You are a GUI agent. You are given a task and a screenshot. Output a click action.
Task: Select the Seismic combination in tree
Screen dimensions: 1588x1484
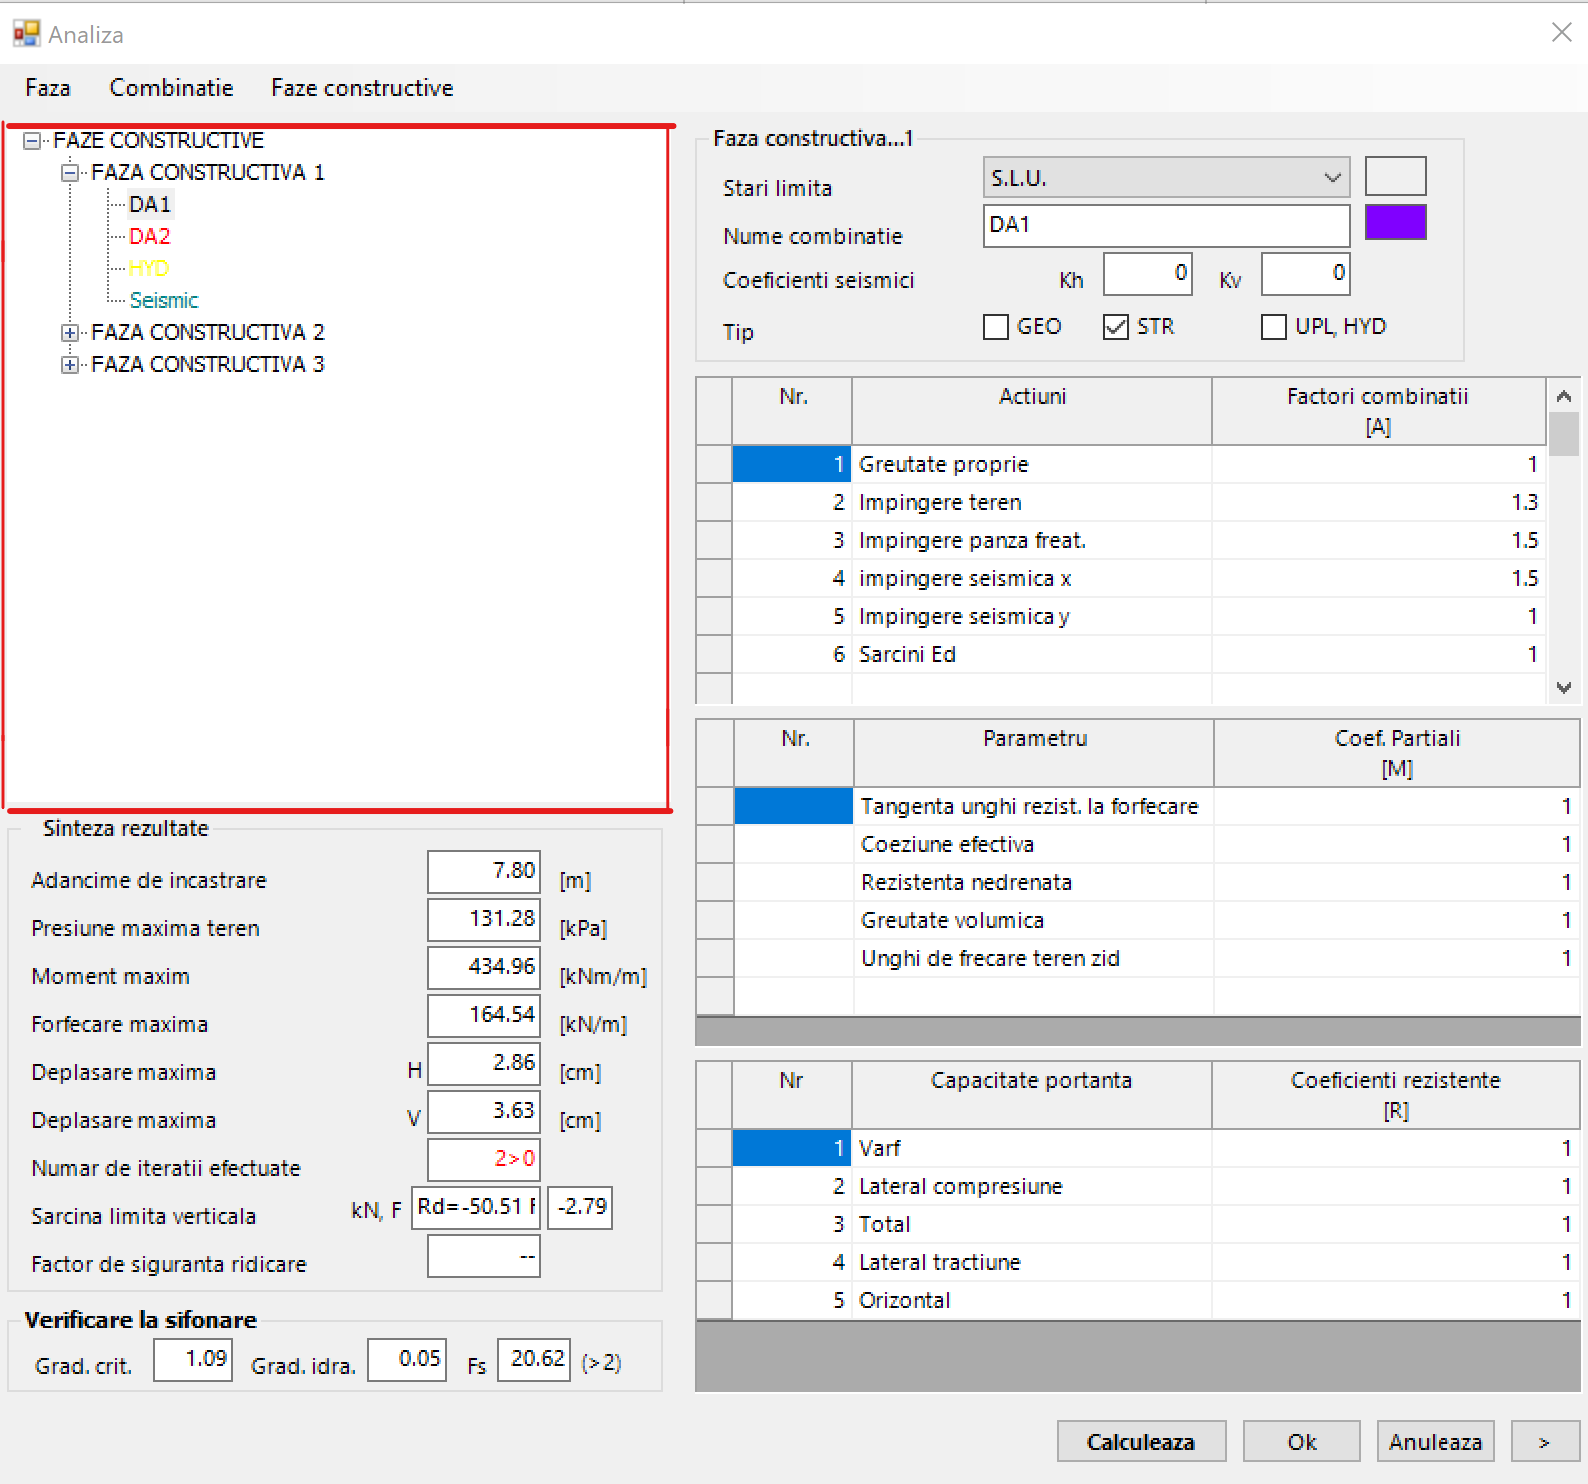[x=164, y=301]
